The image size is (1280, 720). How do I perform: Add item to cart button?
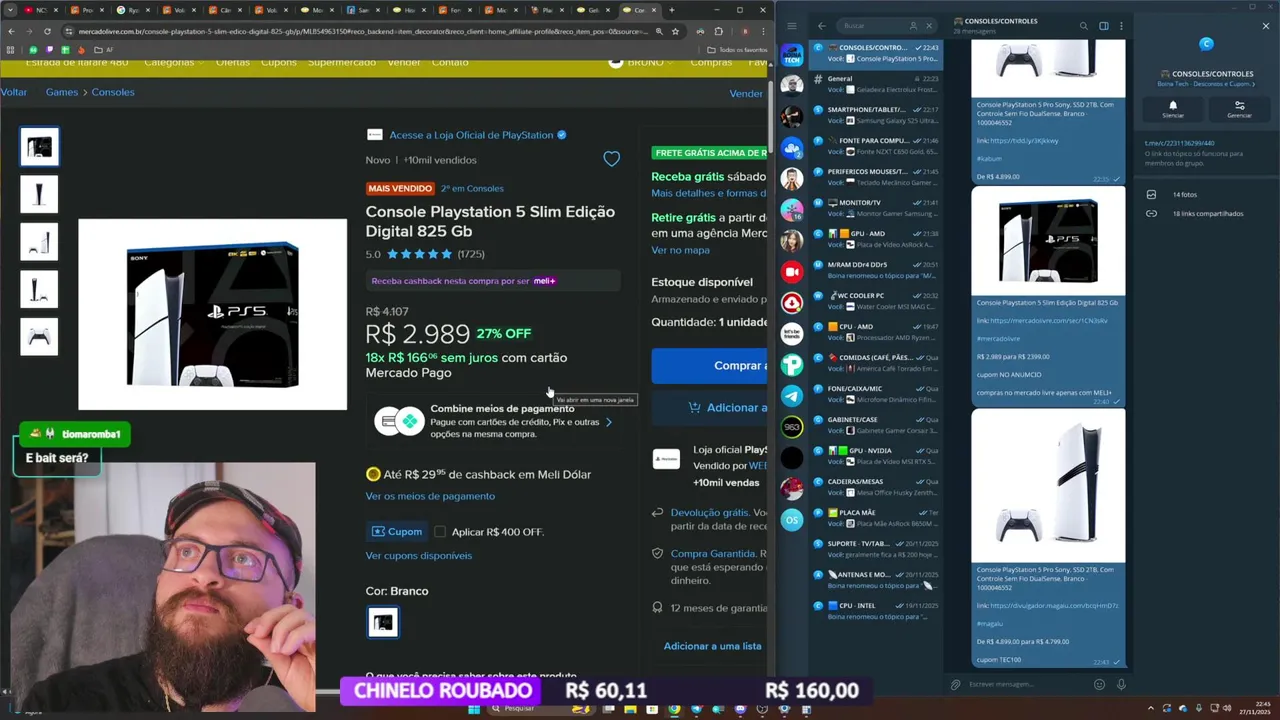coord(709,408)
